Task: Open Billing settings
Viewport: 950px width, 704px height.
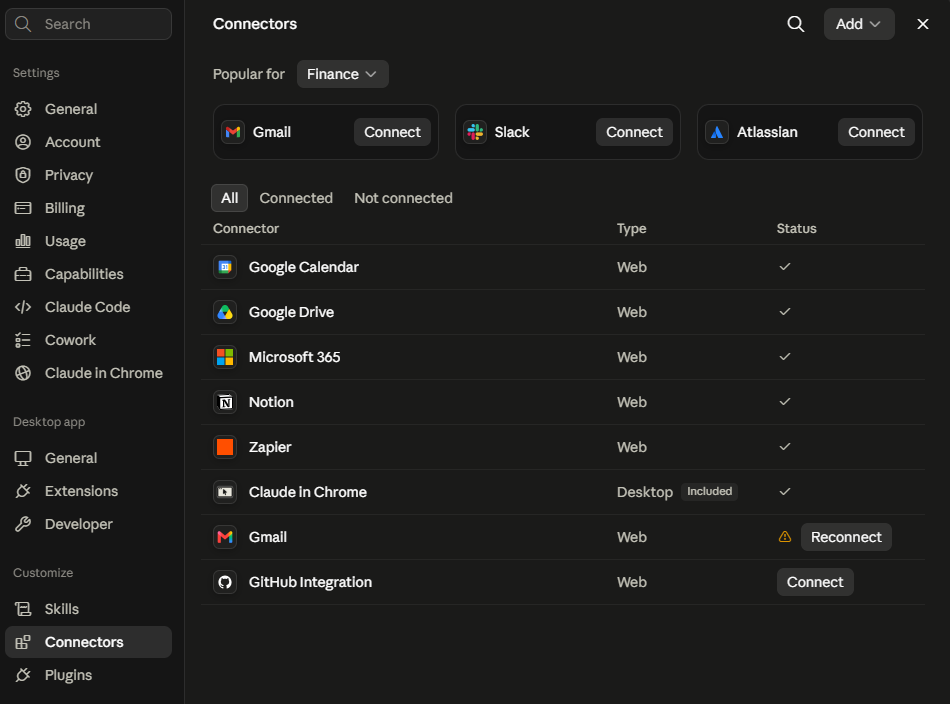Action: click(x=88, y=208)
